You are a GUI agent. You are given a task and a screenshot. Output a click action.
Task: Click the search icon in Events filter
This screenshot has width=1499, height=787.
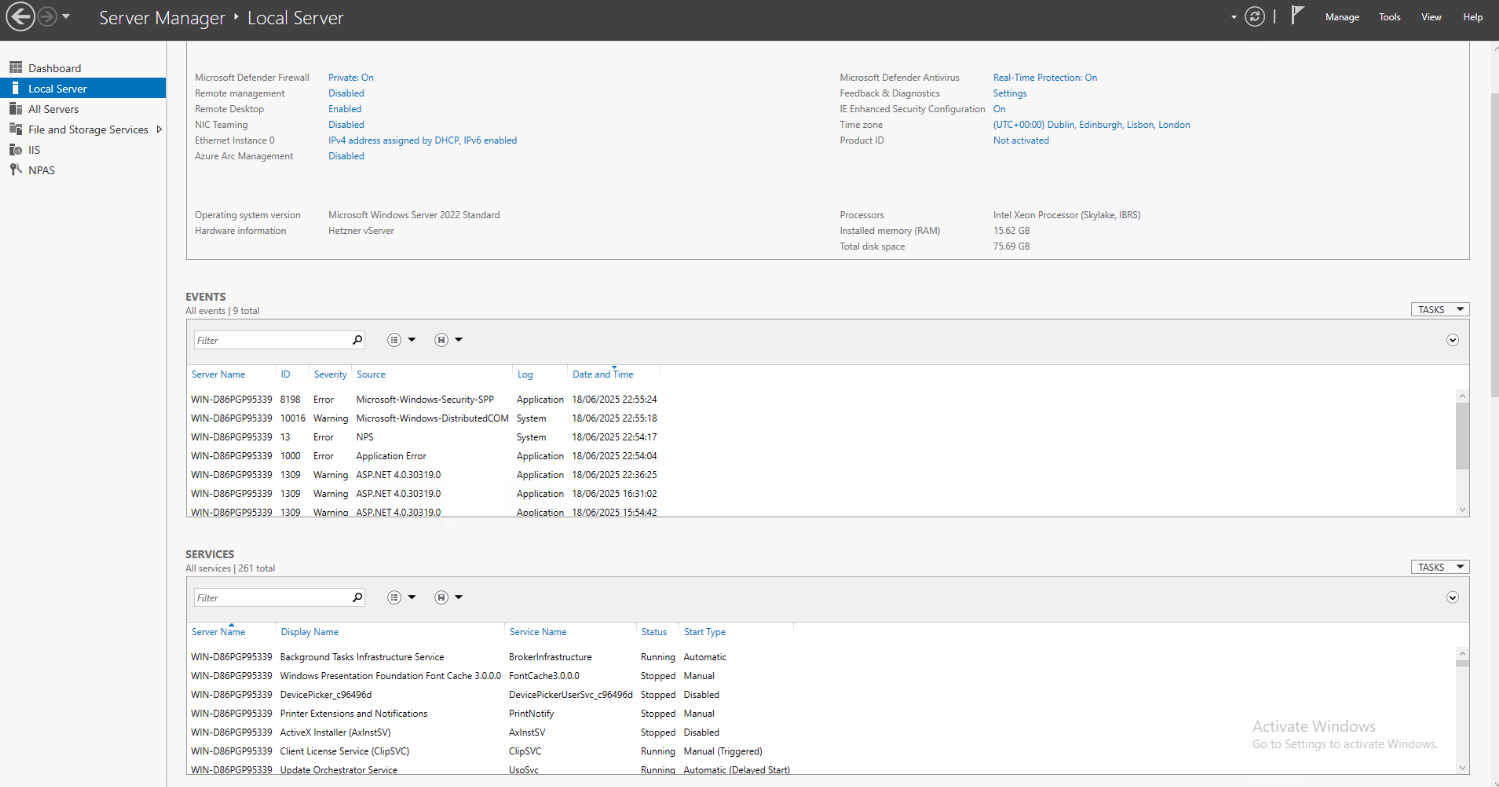tap(357, 340)
